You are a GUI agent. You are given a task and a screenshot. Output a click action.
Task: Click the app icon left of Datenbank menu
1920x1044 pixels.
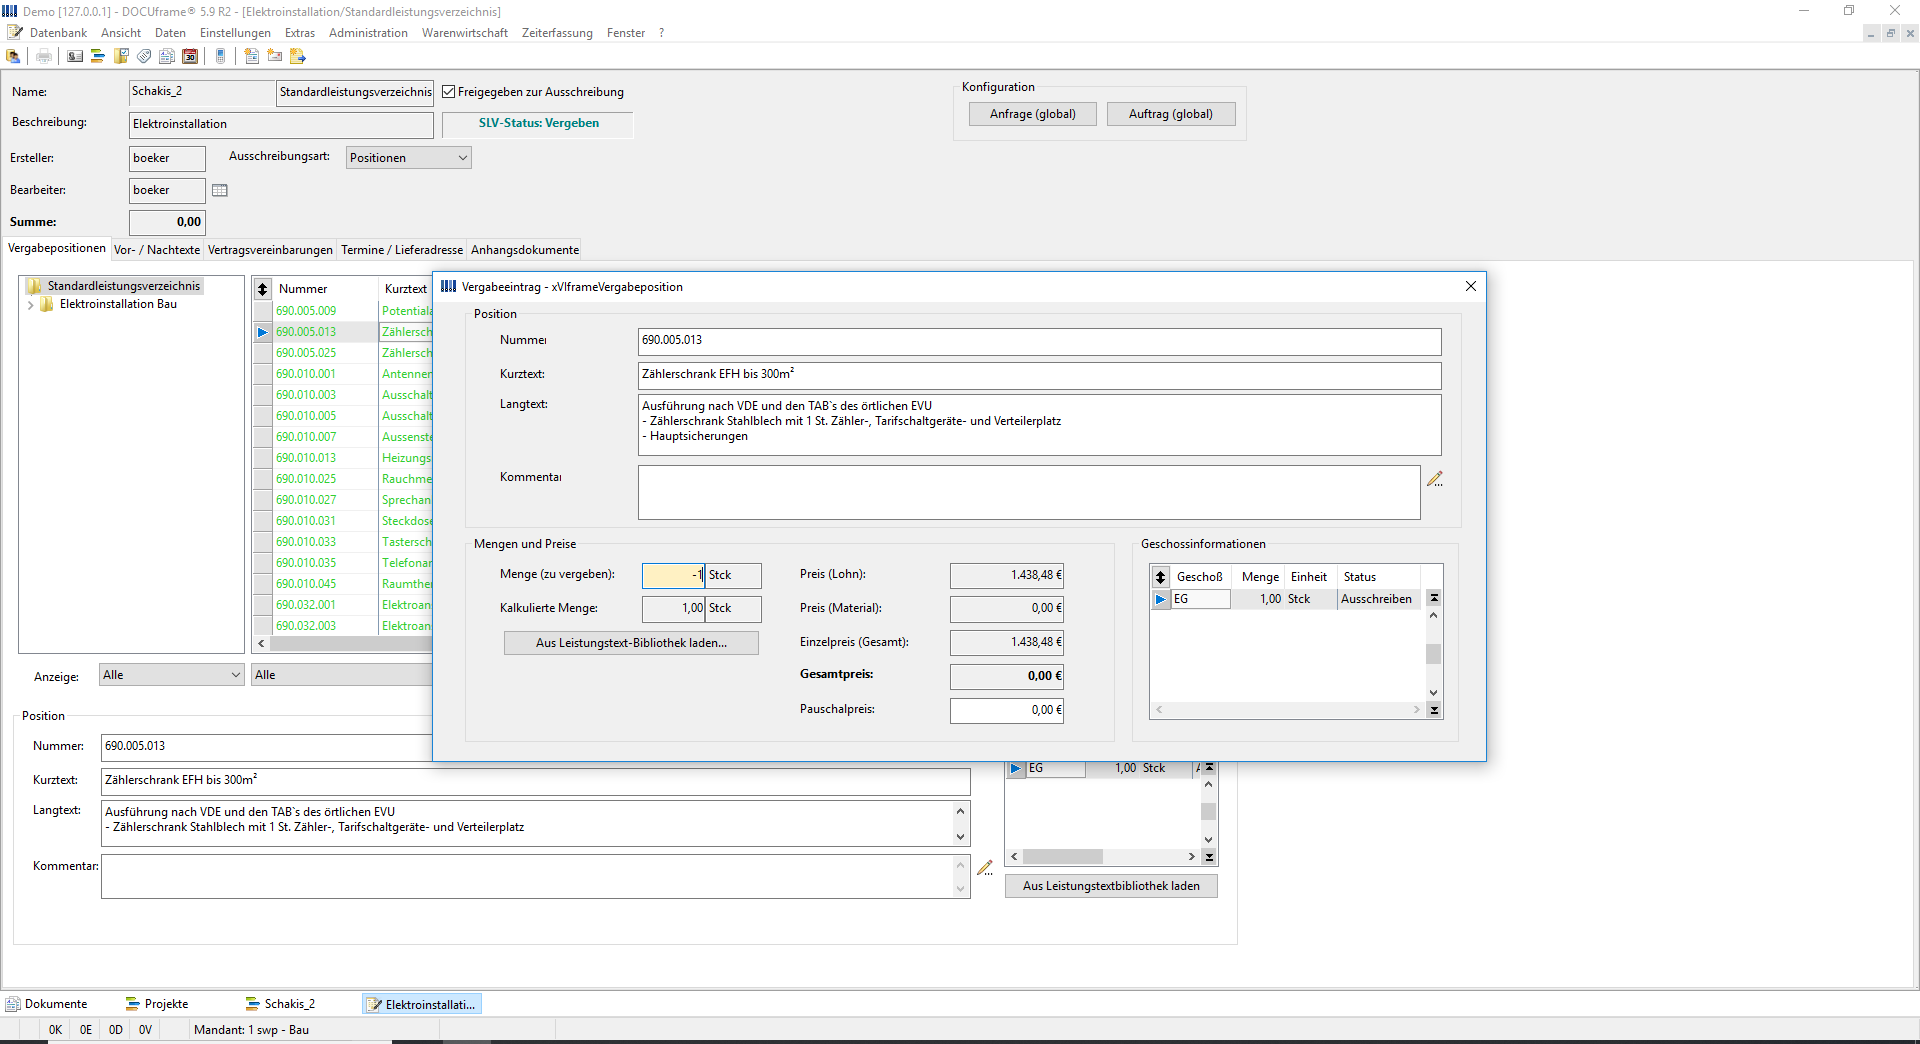[x=14, y=33]
